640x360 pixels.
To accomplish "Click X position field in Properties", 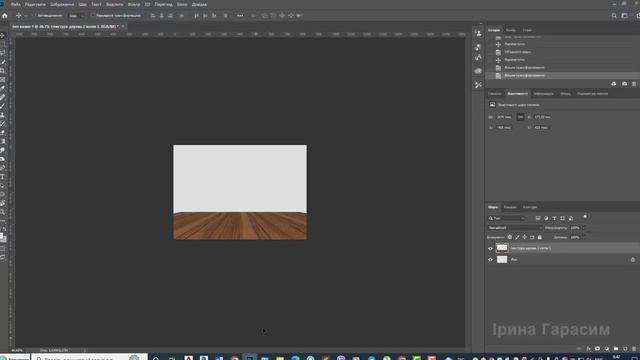I will click(x=504, y=128).
